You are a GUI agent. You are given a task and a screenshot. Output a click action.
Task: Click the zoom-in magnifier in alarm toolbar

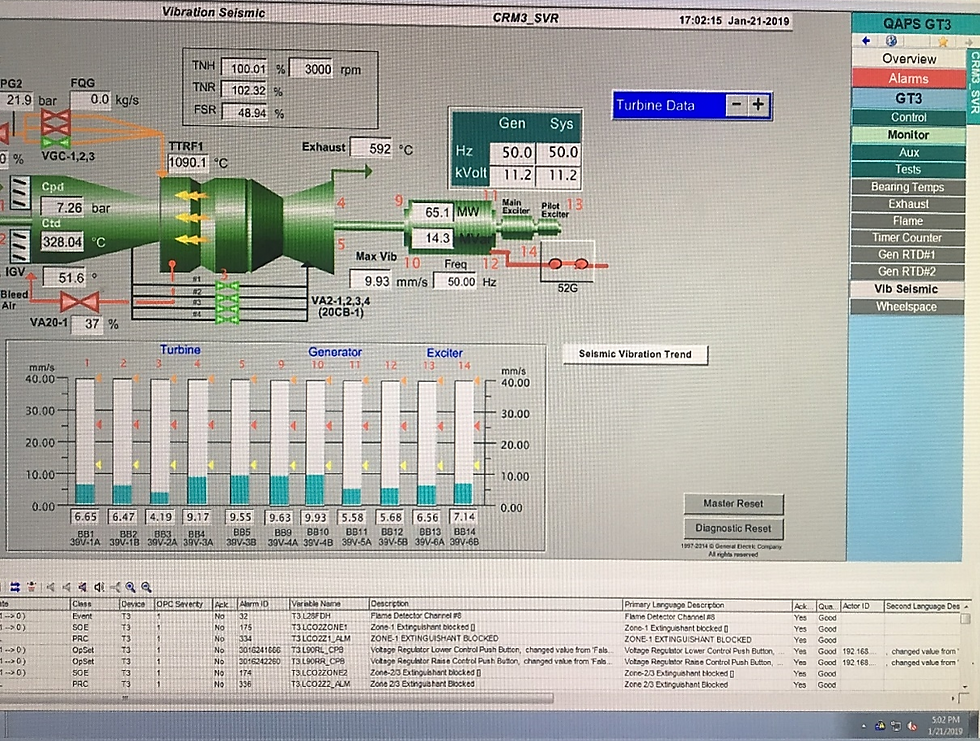click(130, 587)
